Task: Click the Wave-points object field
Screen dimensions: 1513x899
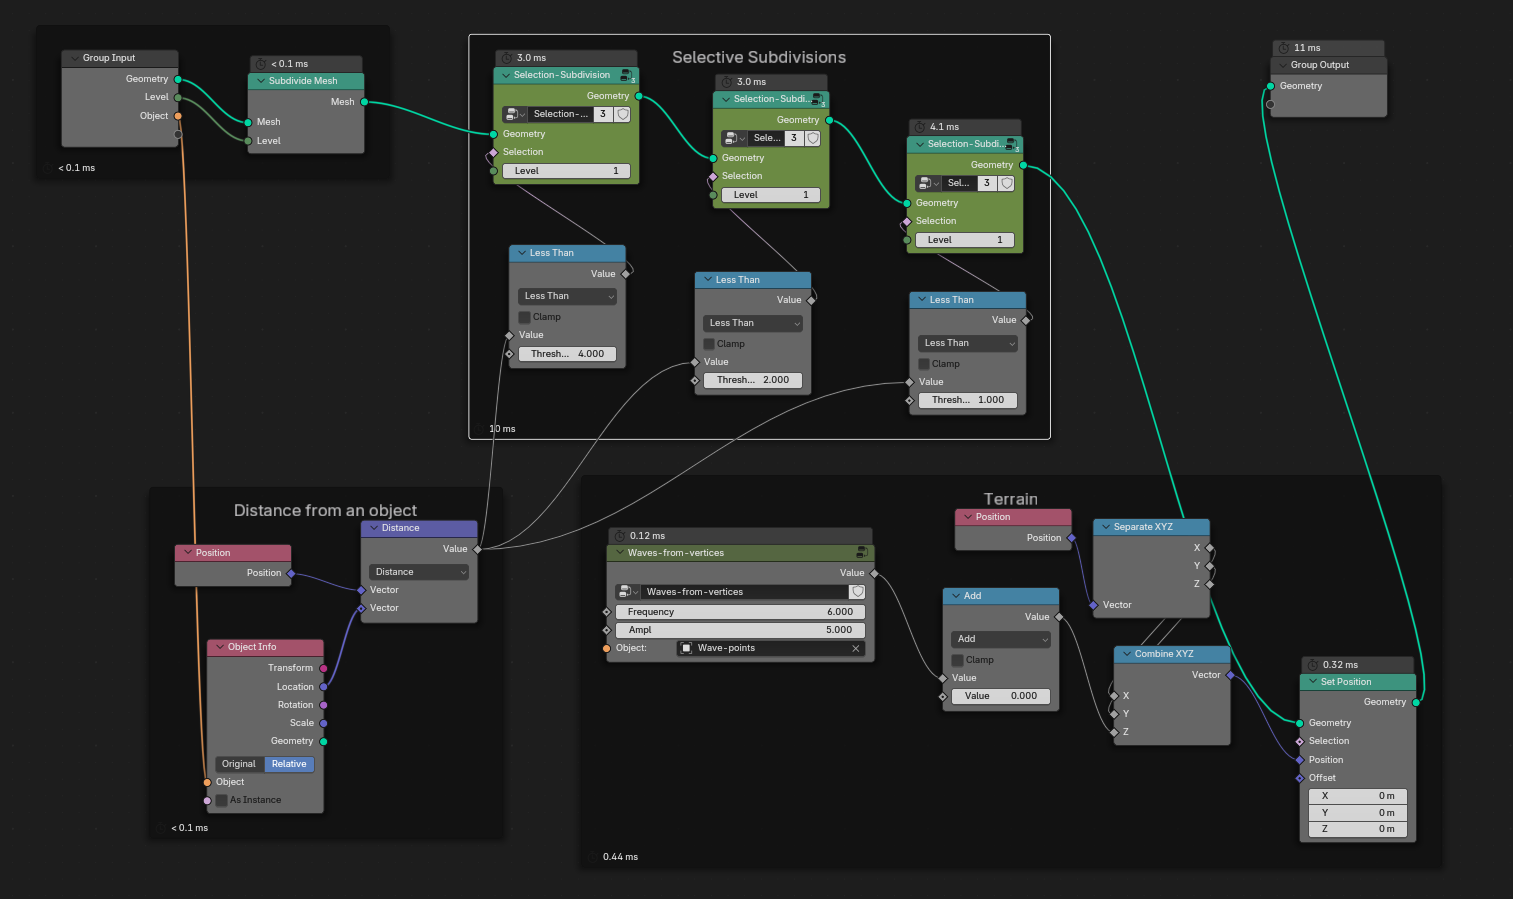Action: click(771, 648)
